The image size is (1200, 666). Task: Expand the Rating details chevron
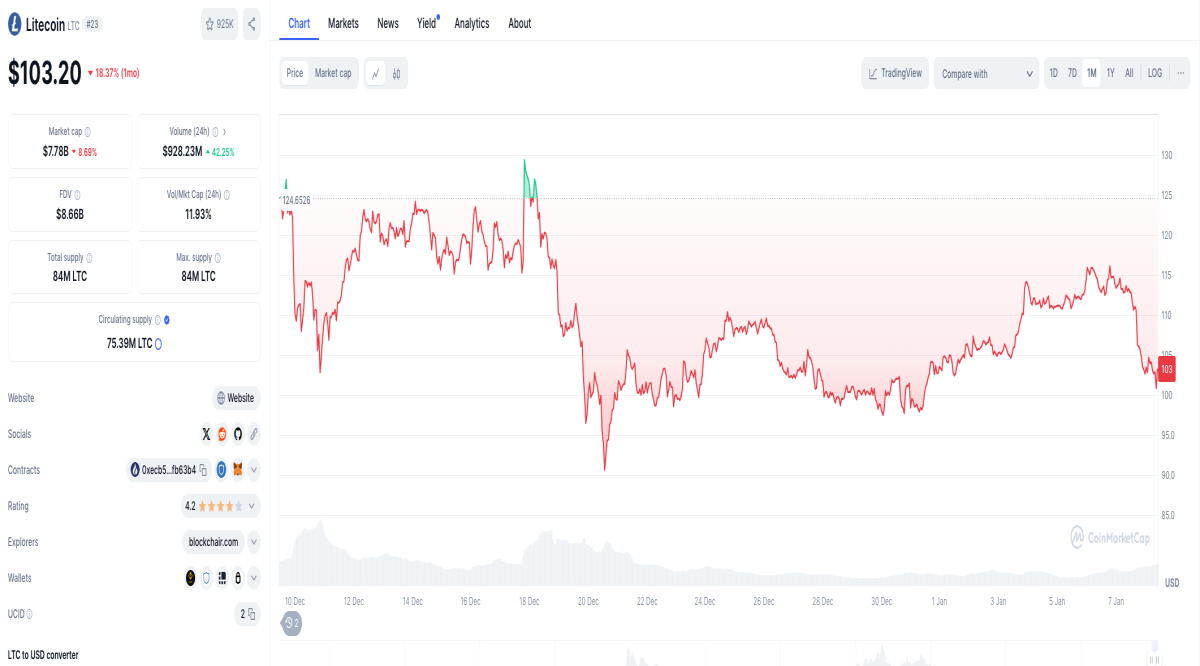[x=254, y=506]
